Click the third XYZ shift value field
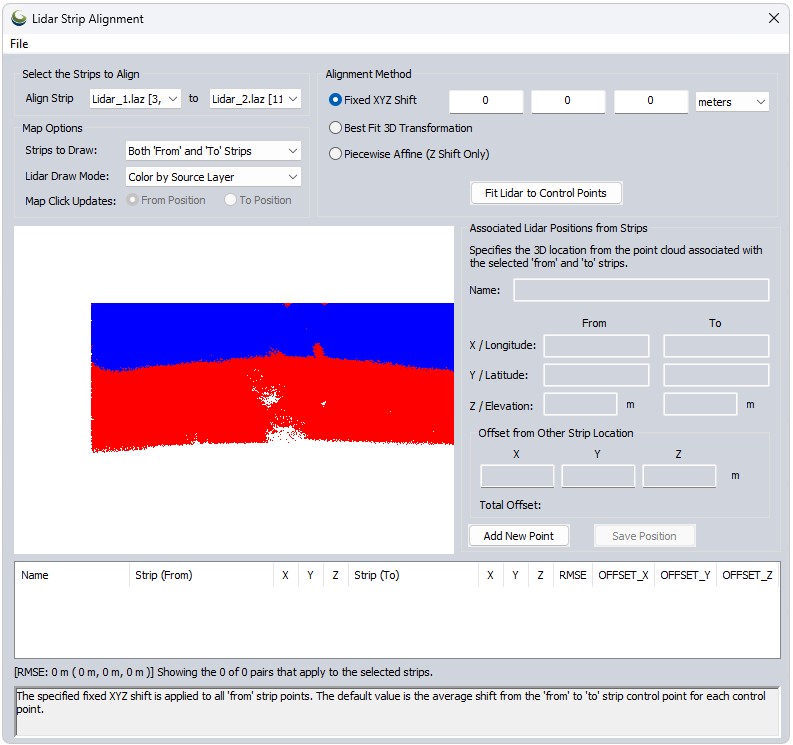Screen dimensions: 793x745 (x=650, y=101)
